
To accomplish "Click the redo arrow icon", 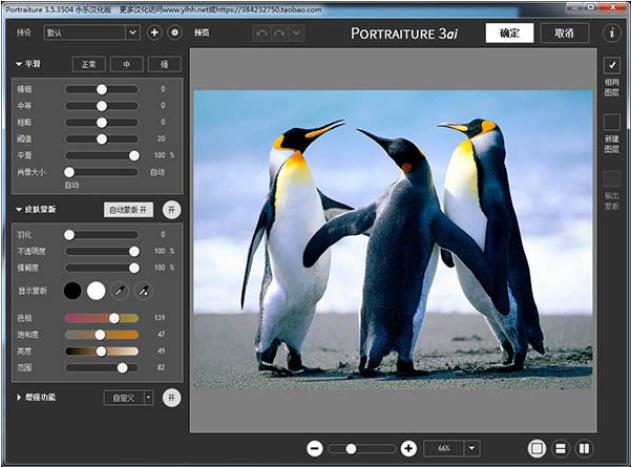I will 279,33.
